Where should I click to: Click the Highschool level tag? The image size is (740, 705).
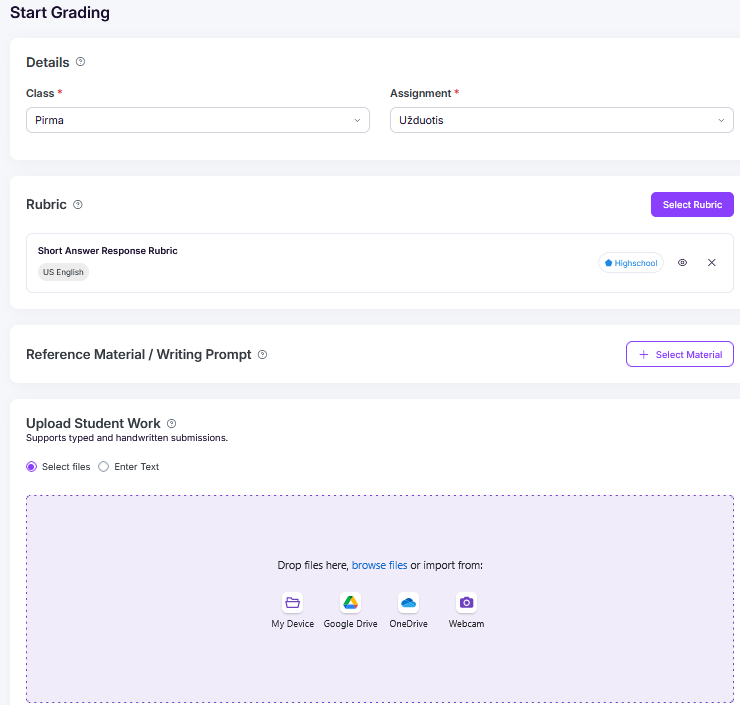(x=631, y=263)
